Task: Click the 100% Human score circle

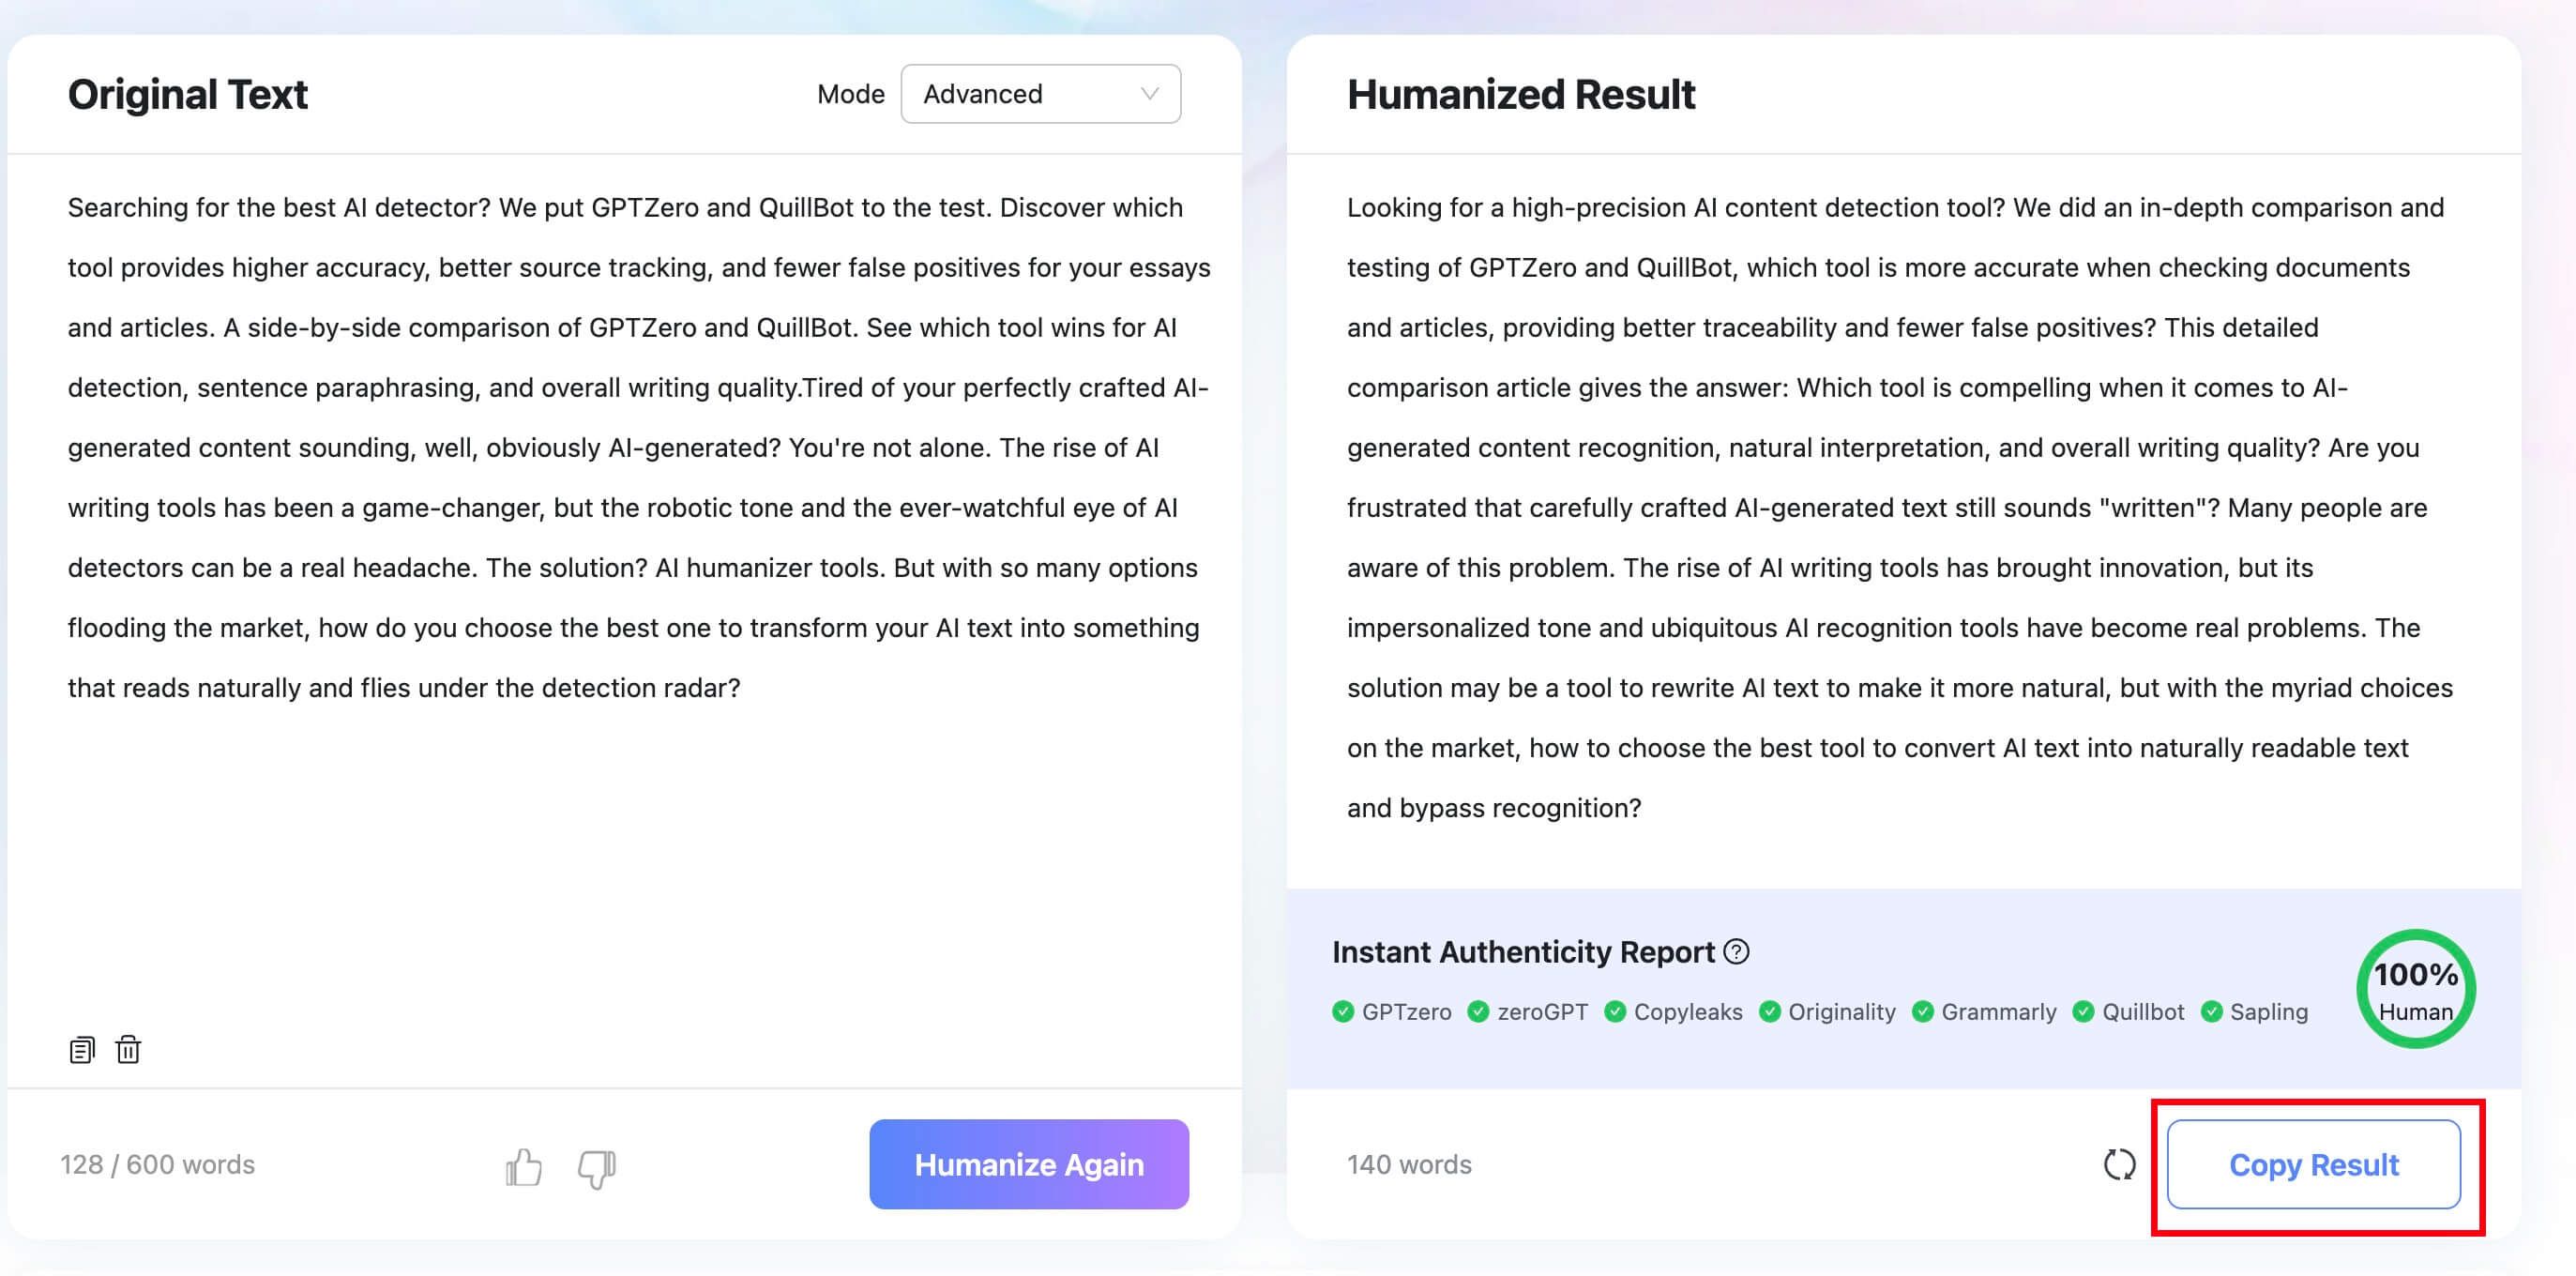Action: coord(2416,989)
